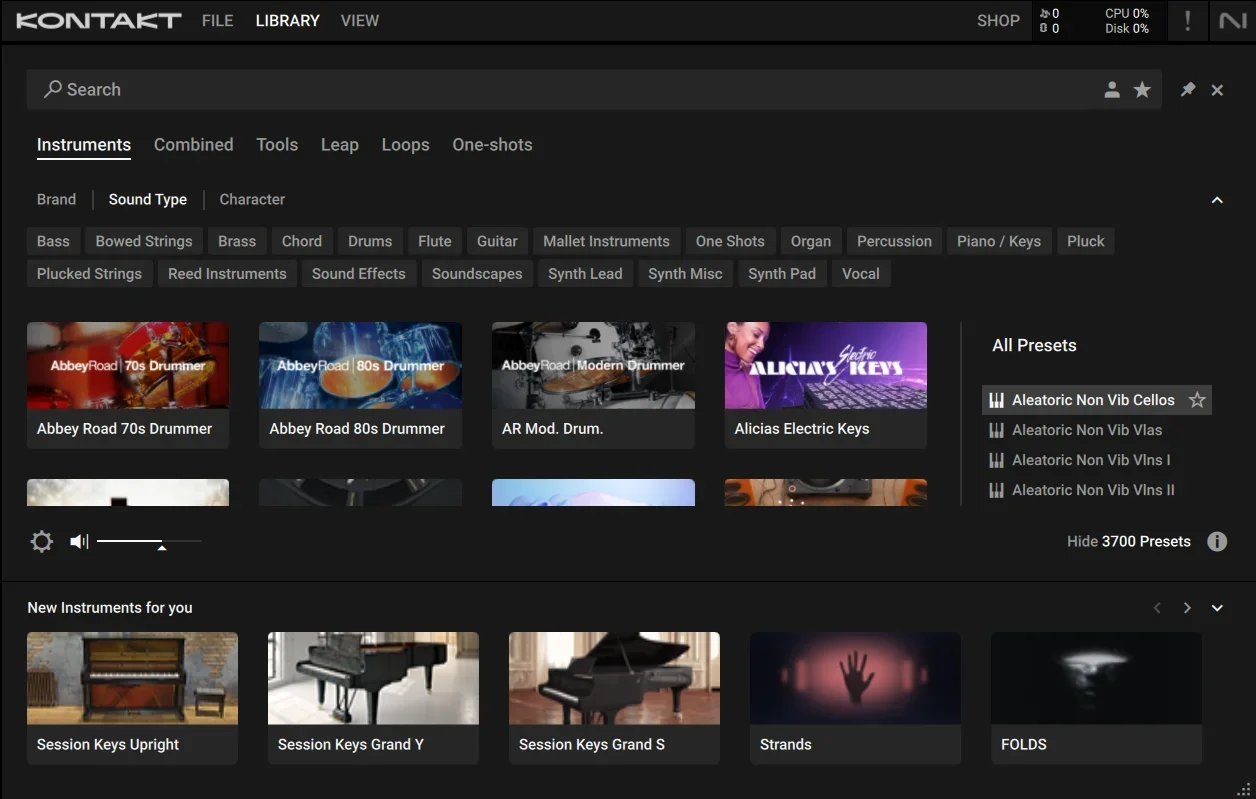1256x799 pixels.
Task: Toggle the Synth Lead tag
Action: [x=585, y=274]
